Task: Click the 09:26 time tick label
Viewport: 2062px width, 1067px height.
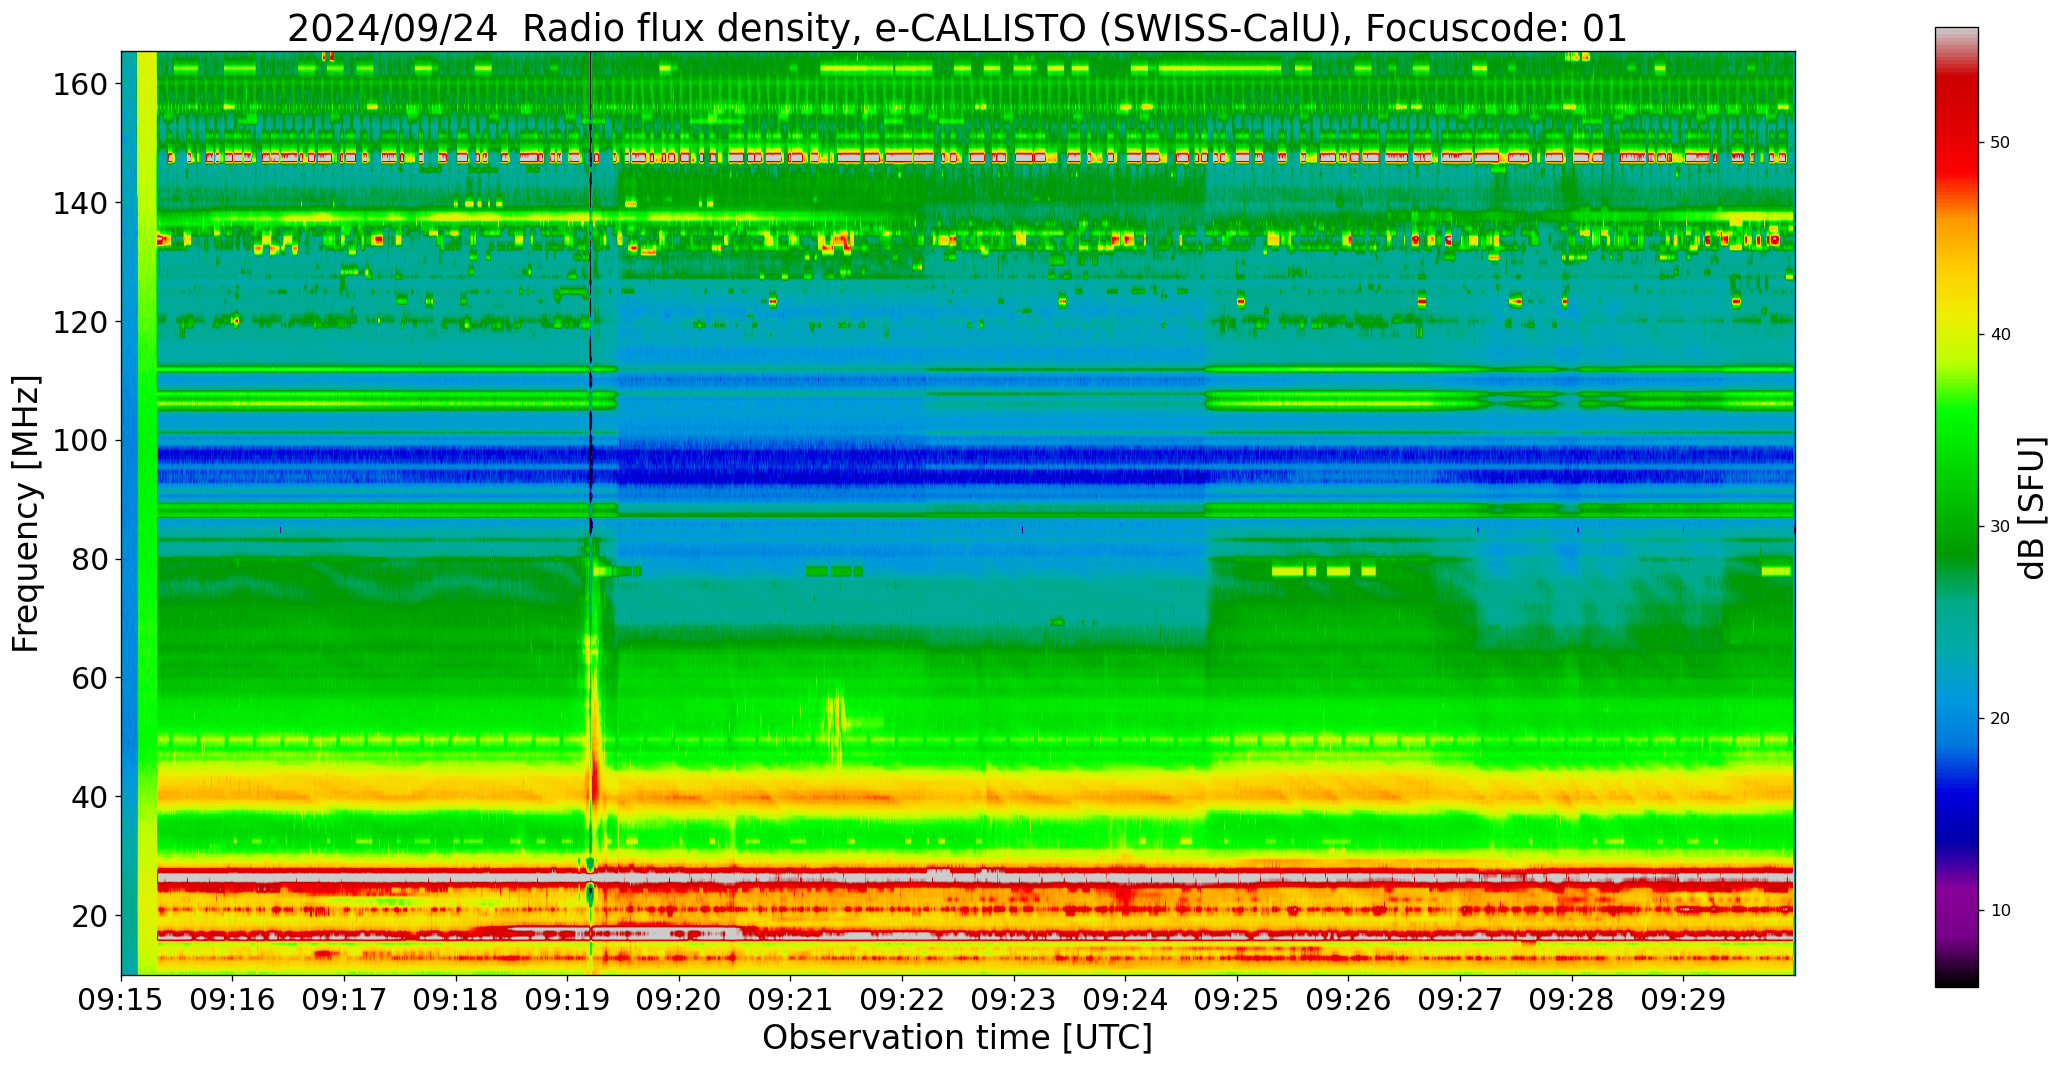Action: pyautogui.click(x=1348, y=1001)
